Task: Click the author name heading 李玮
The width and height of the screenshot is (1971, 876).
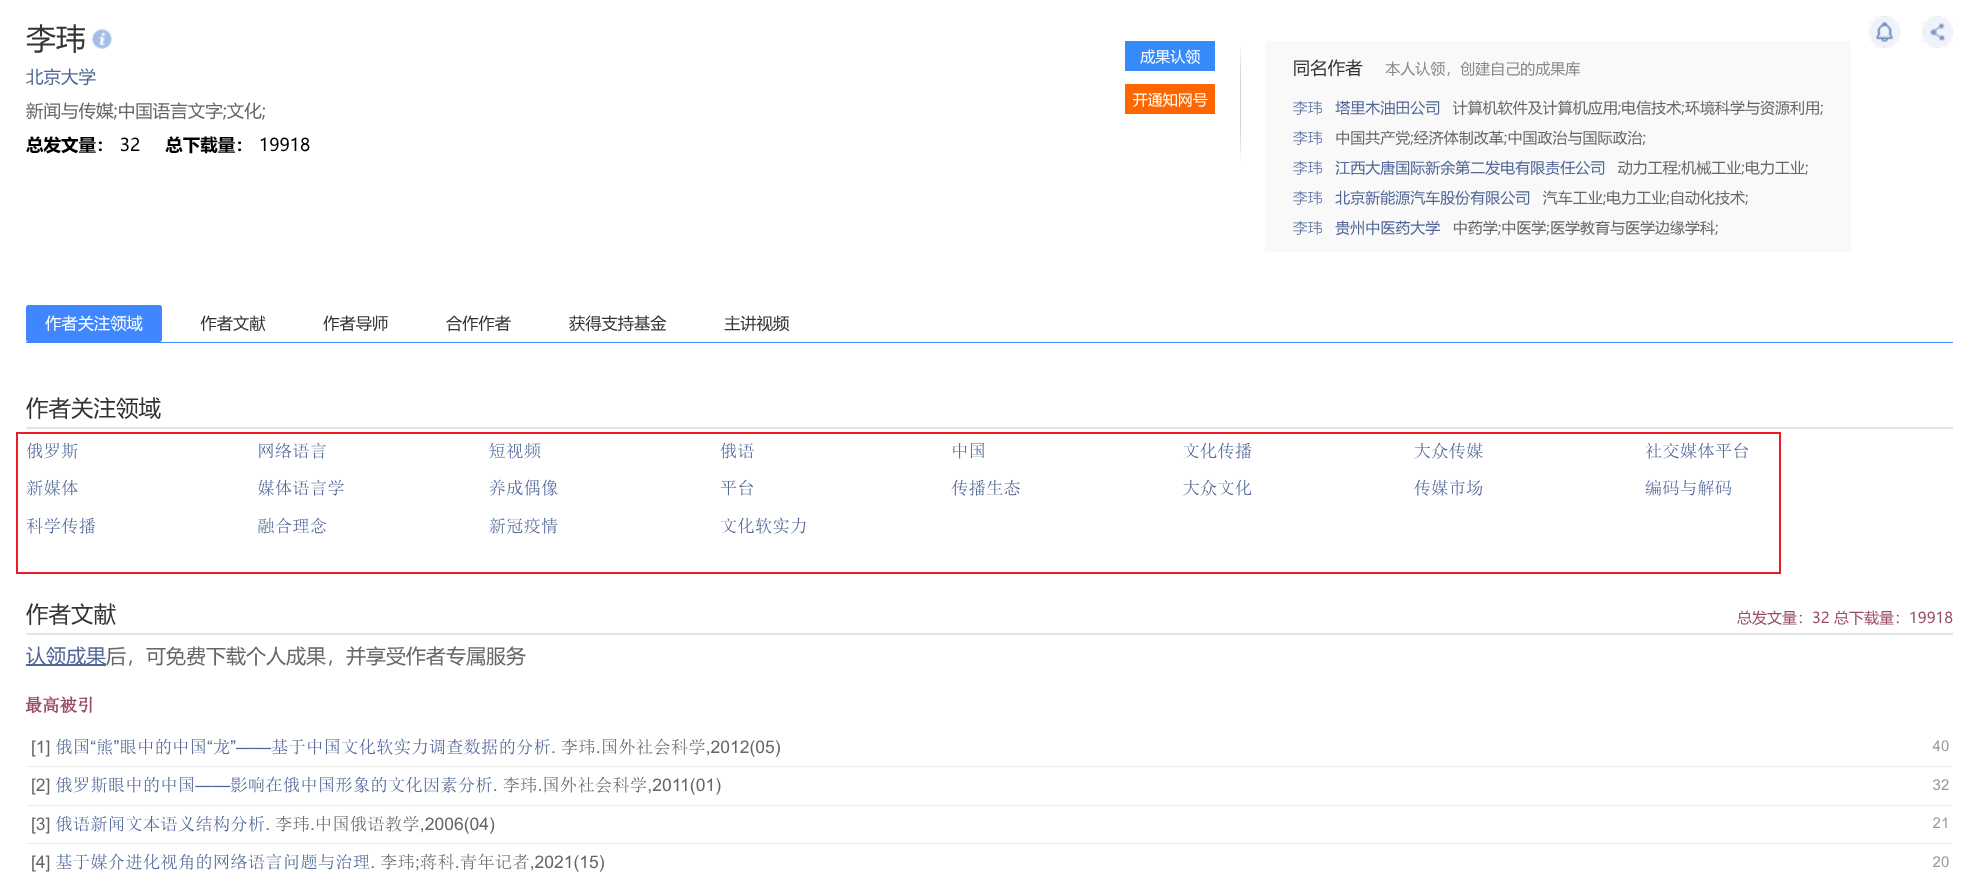Action: pos(56,39)
